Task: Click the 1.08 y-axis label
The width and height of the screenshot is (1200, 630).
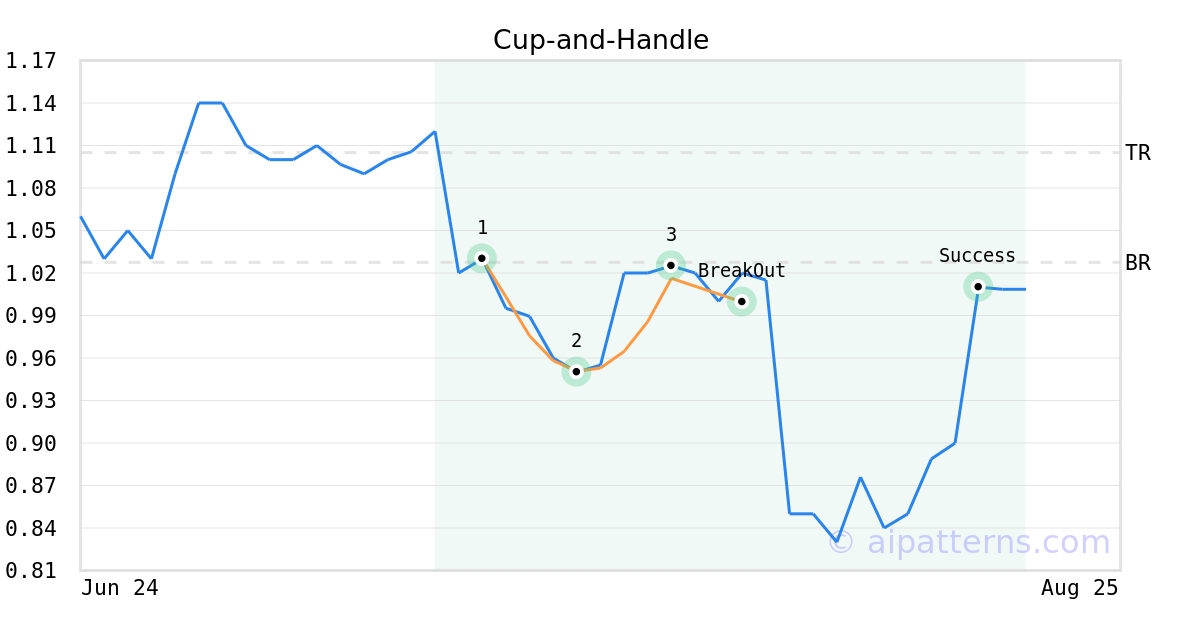Action: point(30,188)
